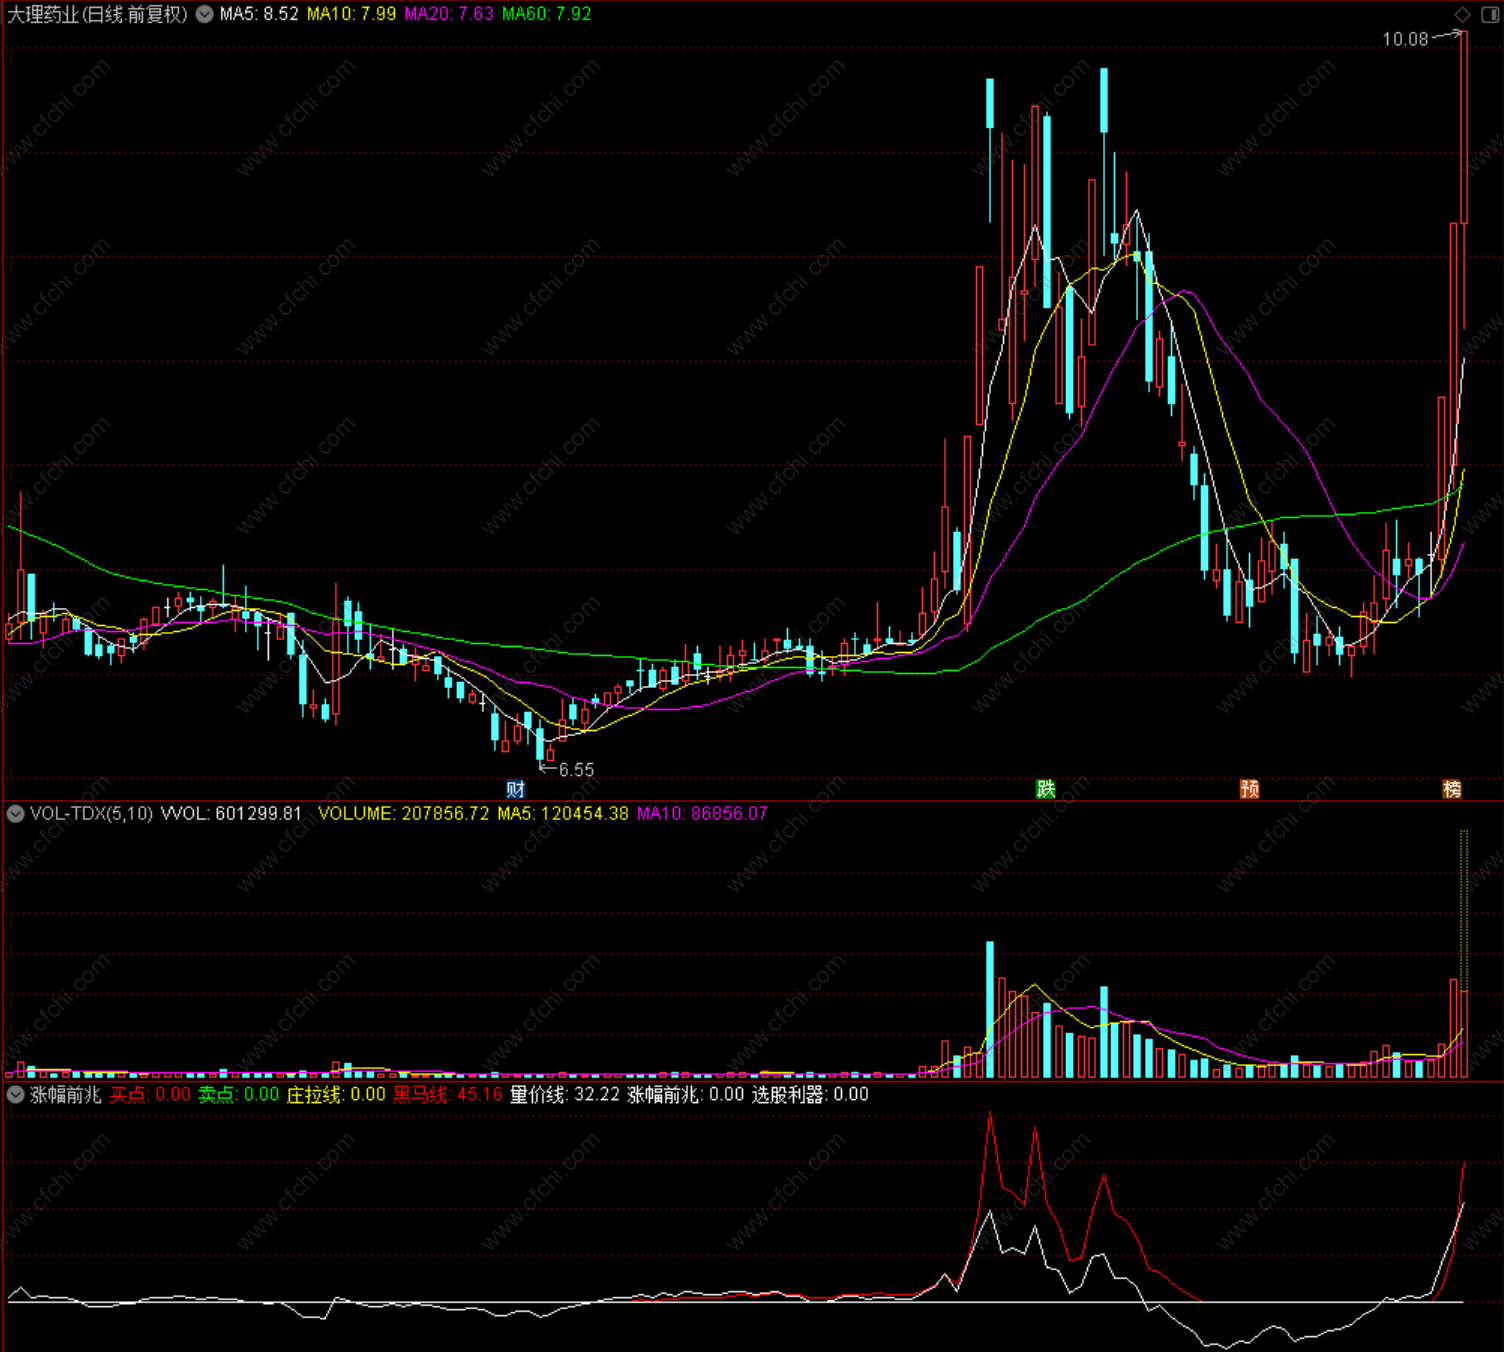
Task: Click the latest tall red candlestick
Action: point(1464,127)
